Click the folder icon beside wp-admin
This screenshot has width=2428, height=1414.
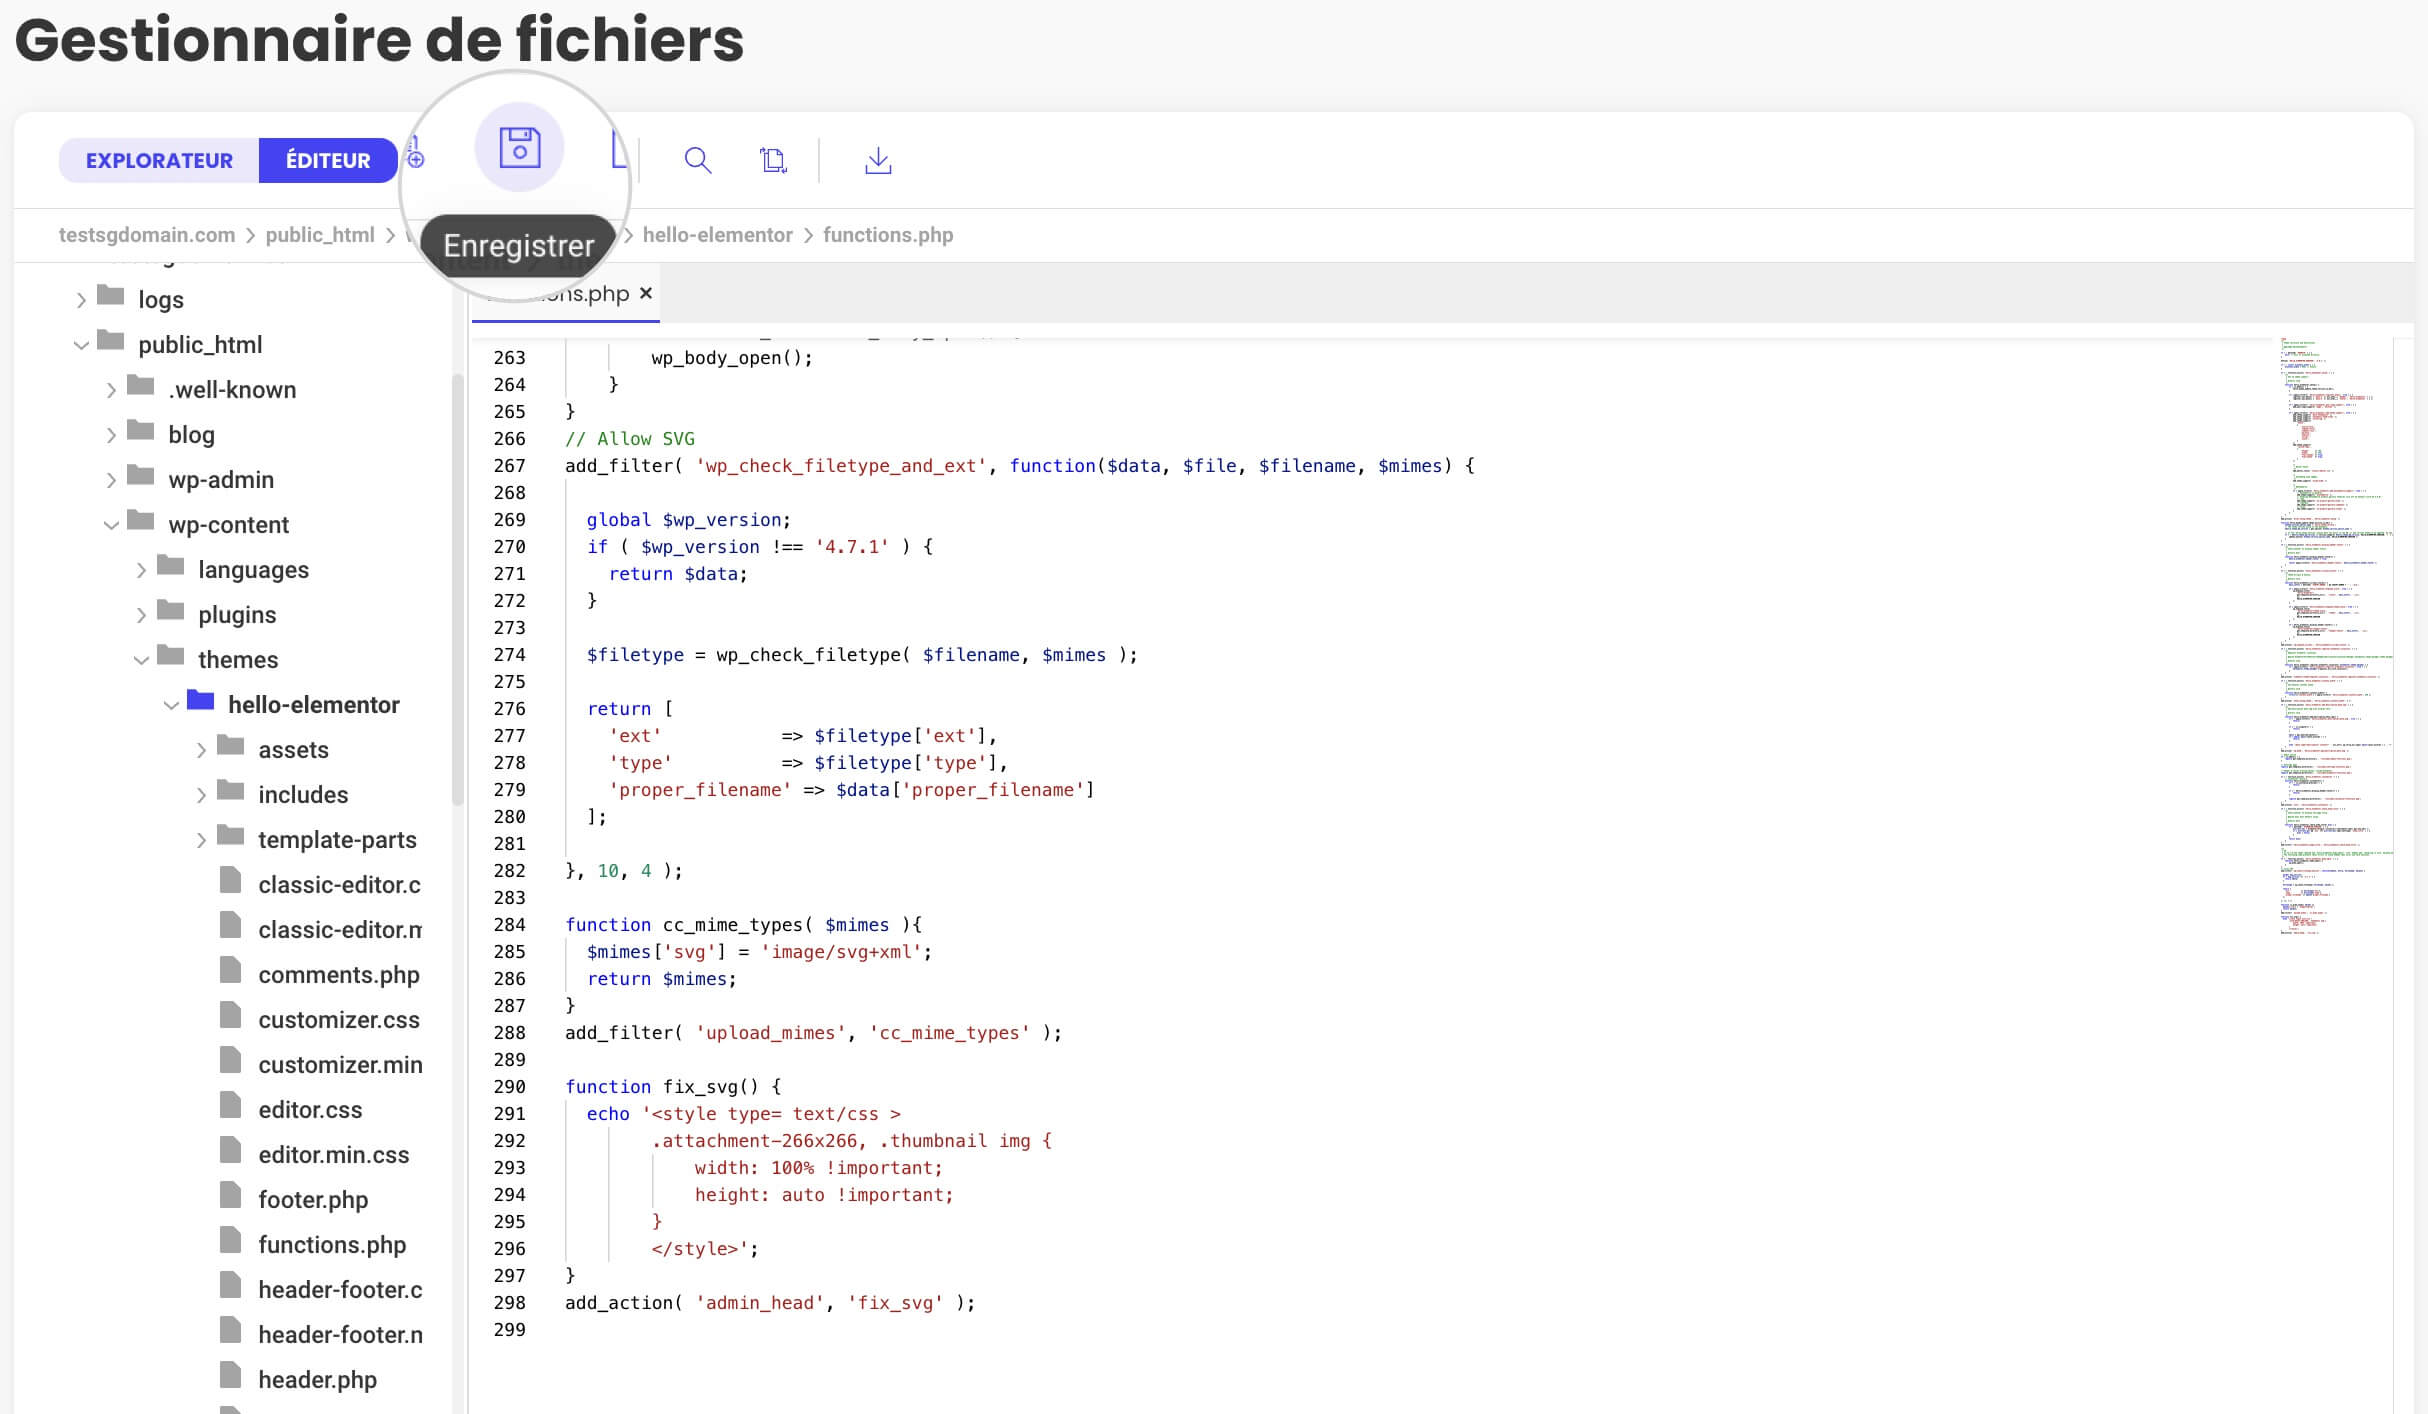140,476
